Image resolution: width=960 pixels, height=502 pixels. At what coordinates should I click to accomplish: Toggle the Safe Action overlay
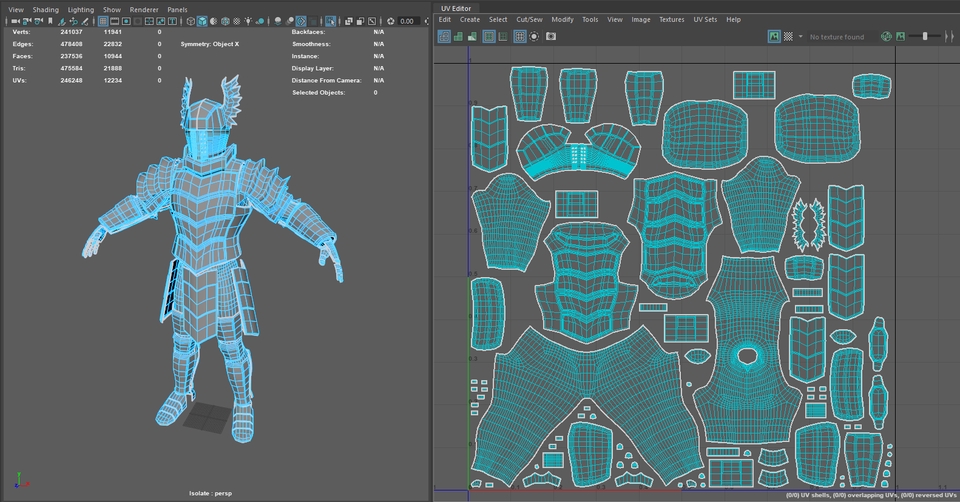pyautogui.click(x=161, y=21)
